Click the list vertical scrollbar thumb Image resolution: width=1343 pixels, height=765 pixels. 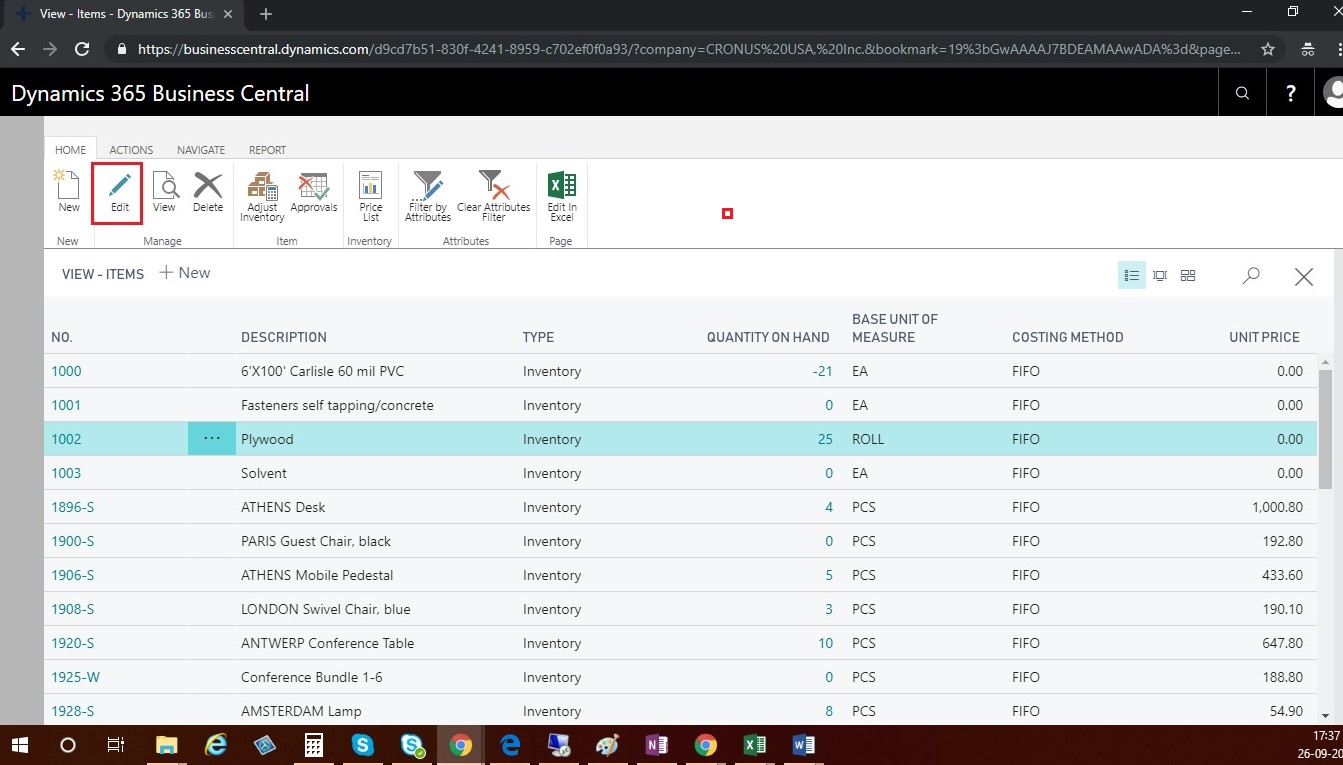click(1327, 430)
